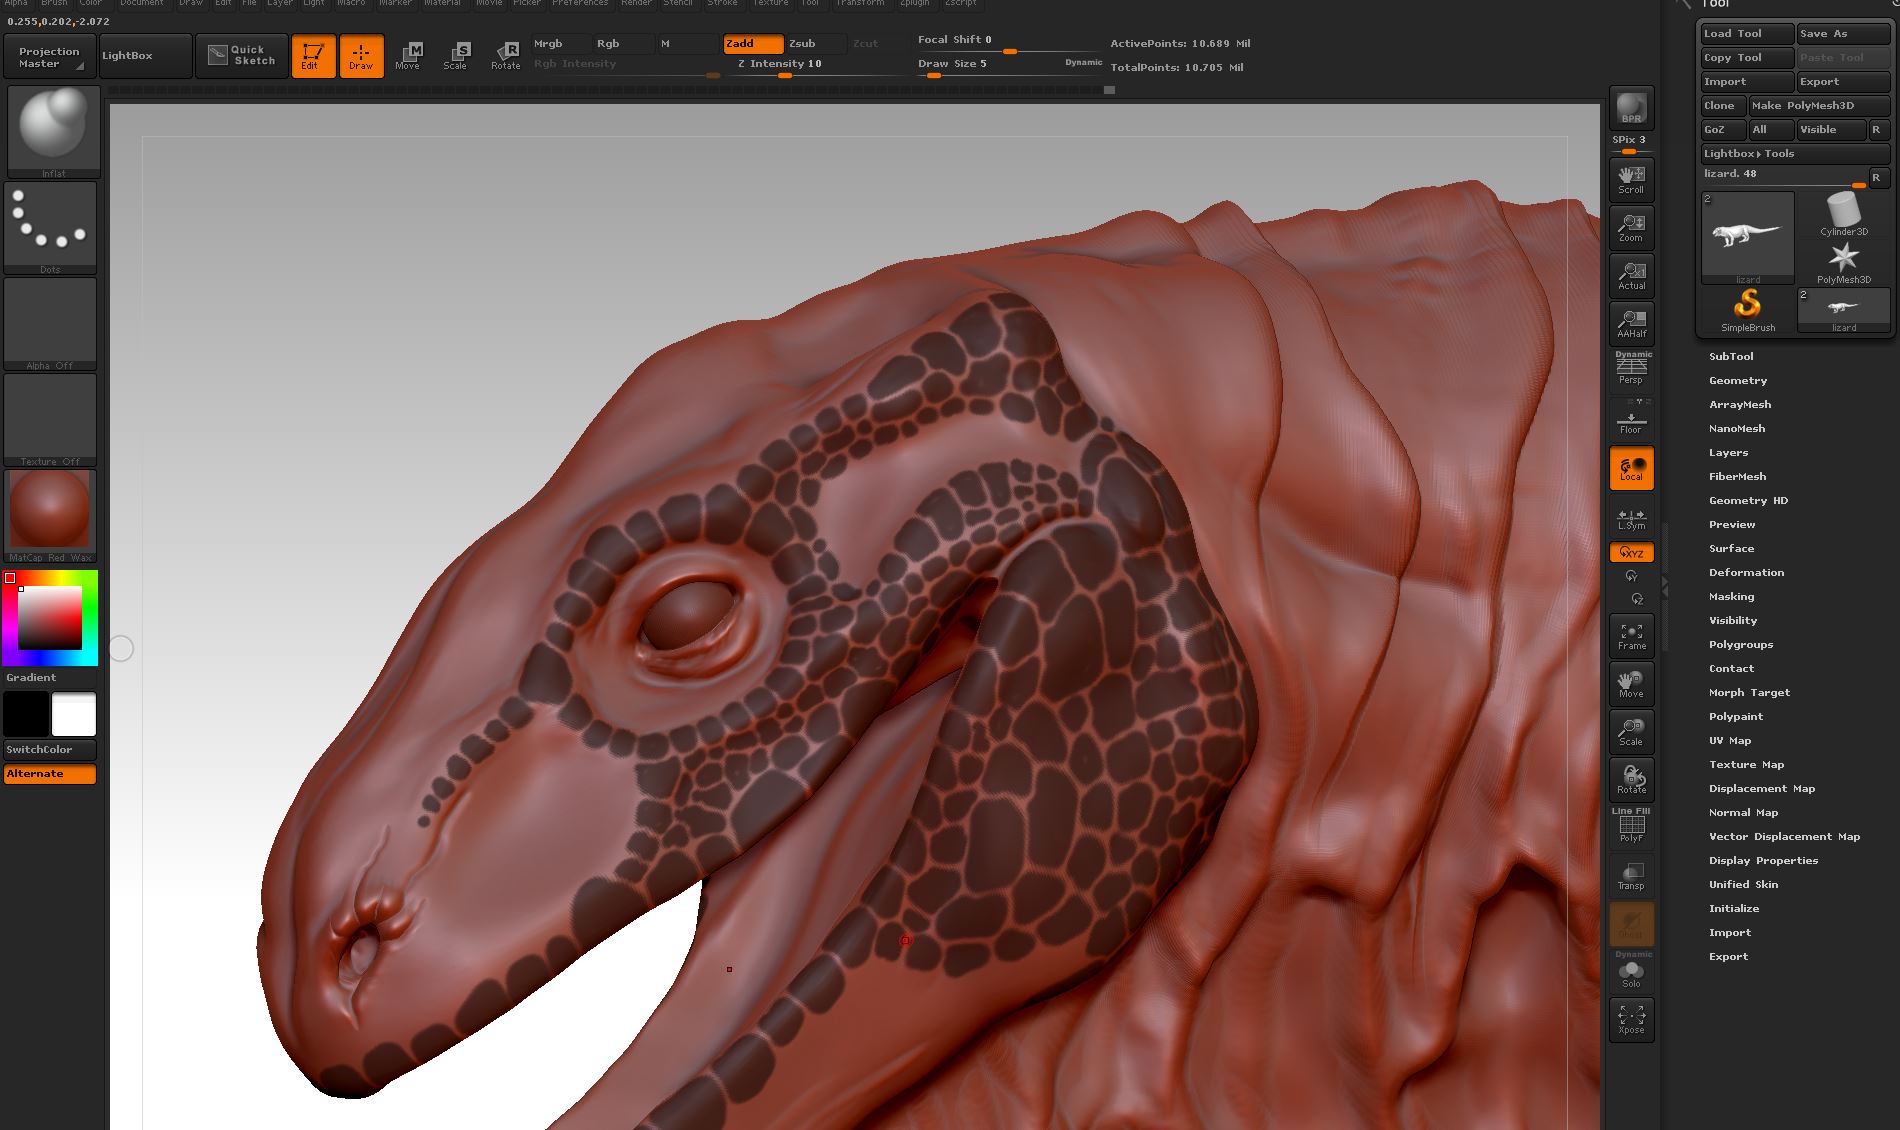The image size is (1900, 1130).
Task: Toggle XYZ rotation mode
Action: pos(1631,552)
